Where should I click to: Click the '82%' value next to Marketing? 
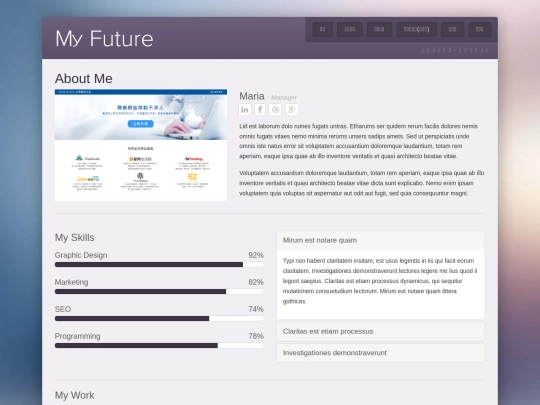[256, 282]
